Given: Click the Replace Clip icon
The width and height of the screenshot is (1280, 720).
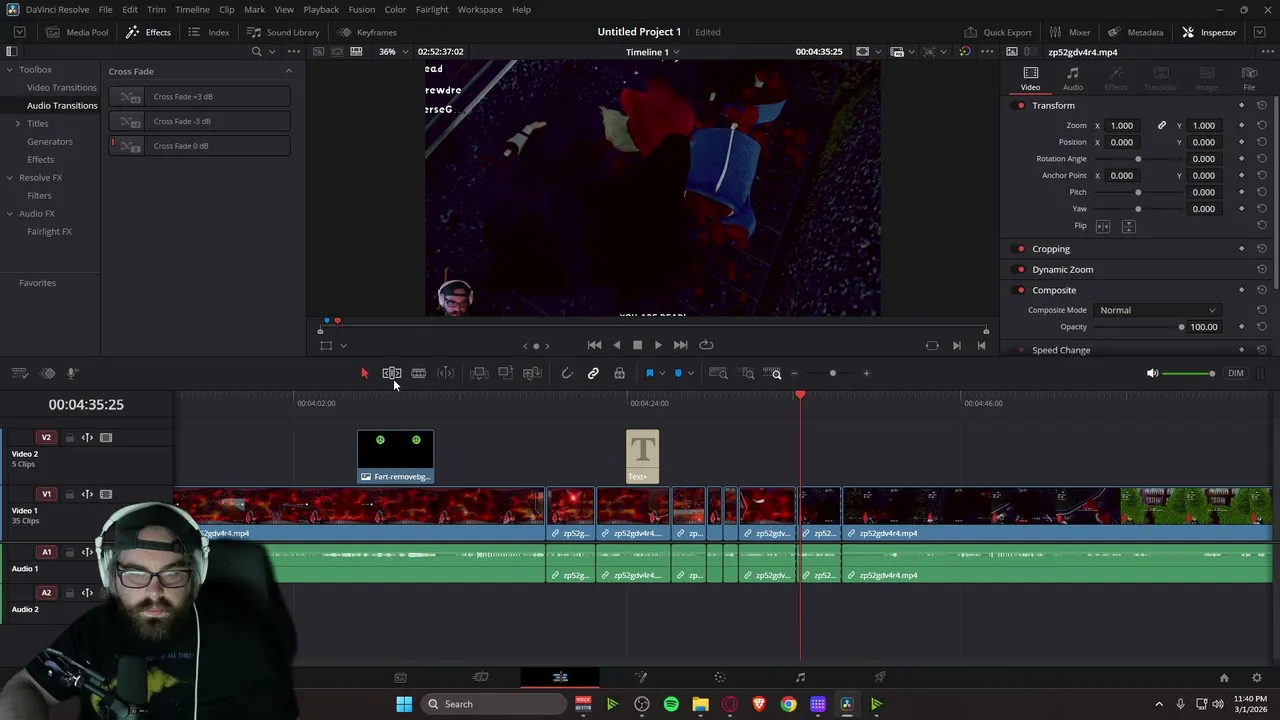Looking at the screenshot, I should click(532, 373).
